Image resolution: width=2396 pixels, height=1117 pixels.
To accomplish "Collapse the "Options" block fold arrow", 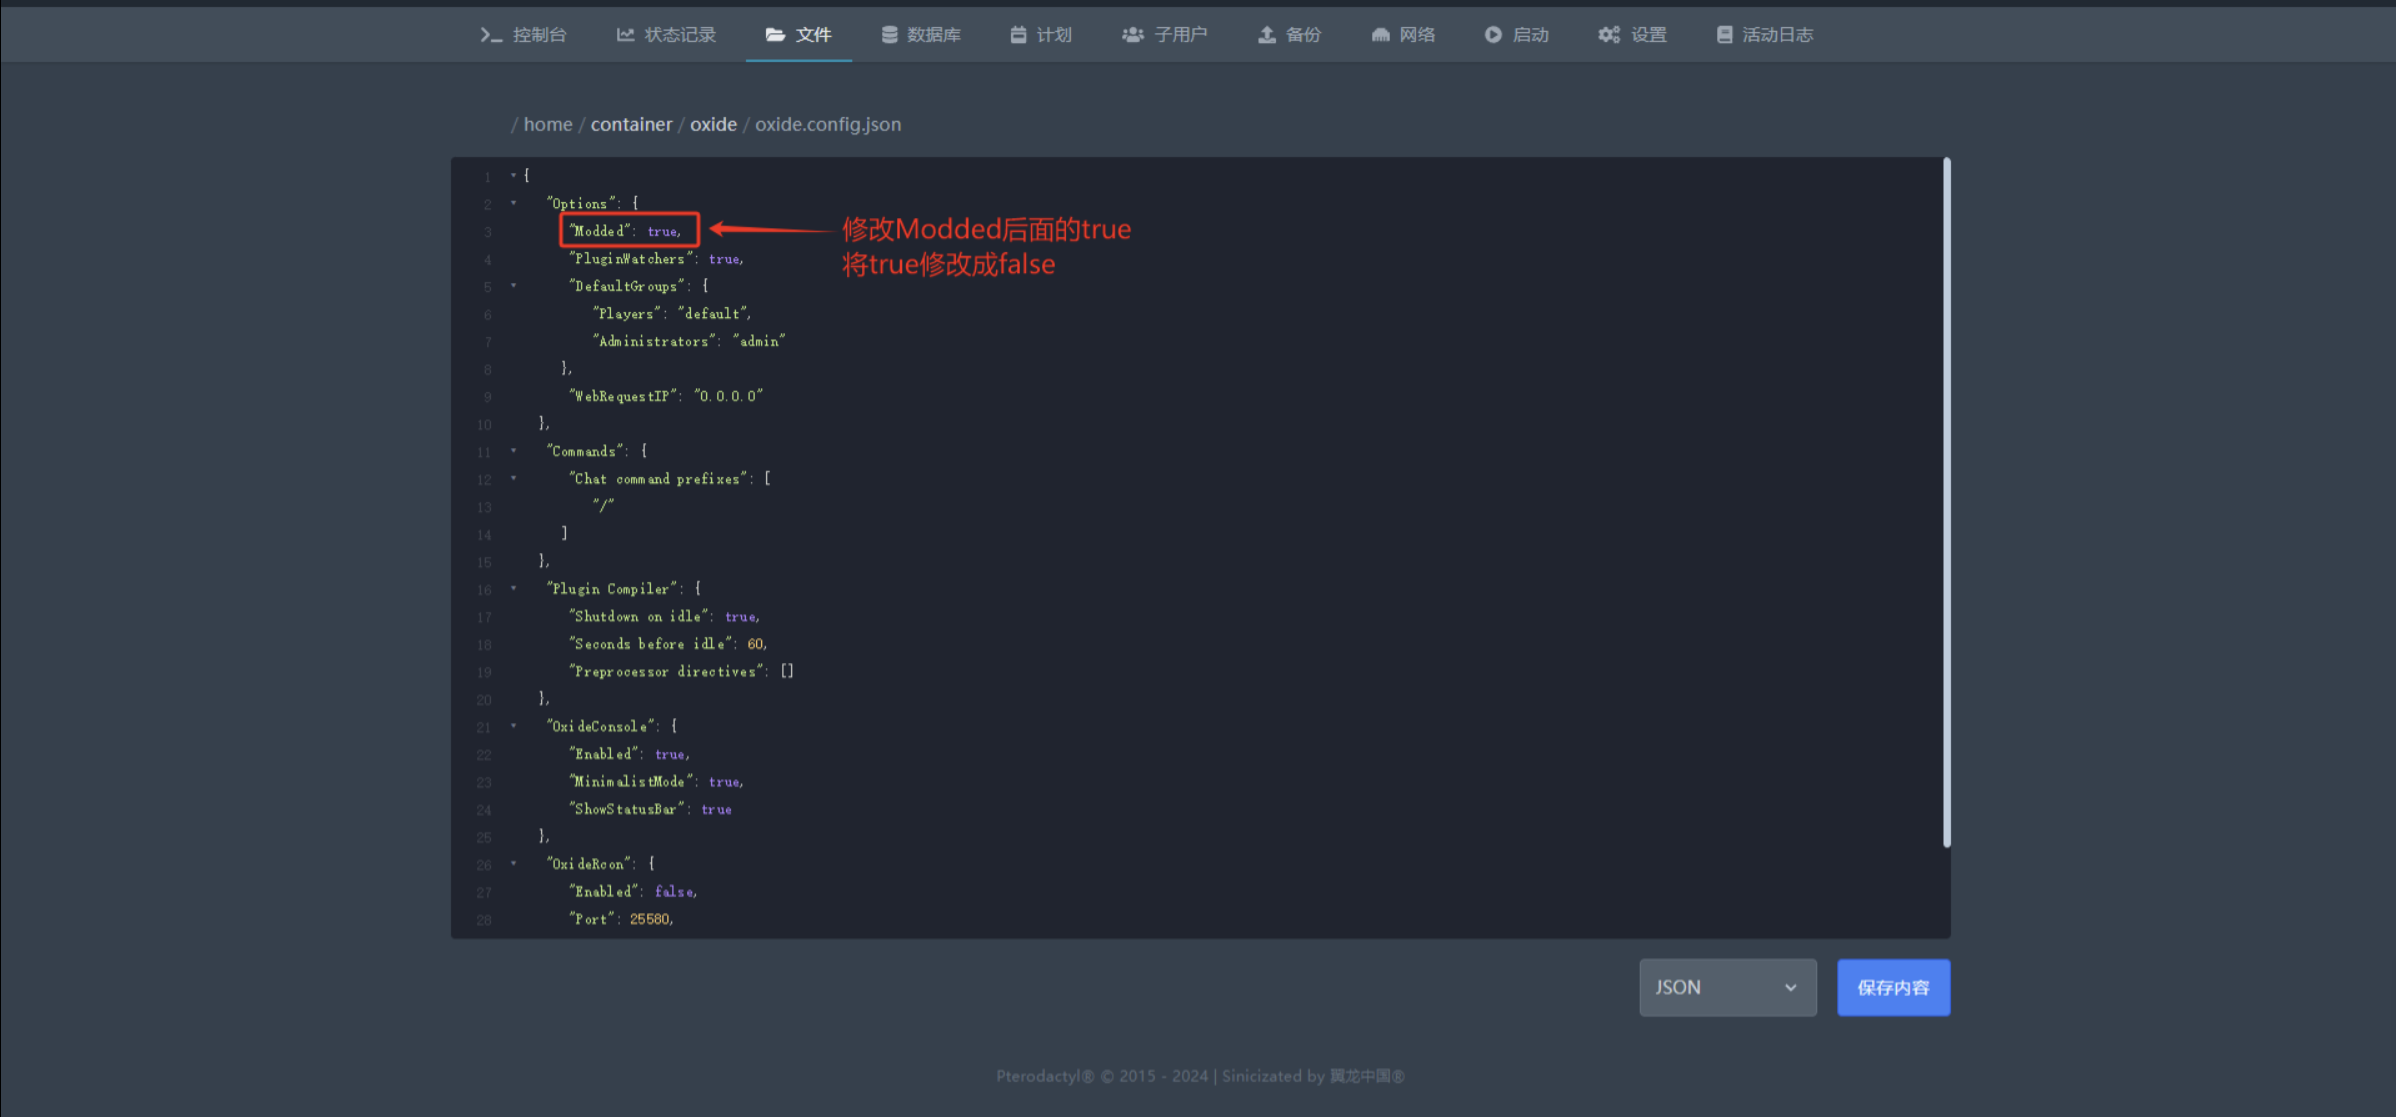I will [x=514, y=203].
